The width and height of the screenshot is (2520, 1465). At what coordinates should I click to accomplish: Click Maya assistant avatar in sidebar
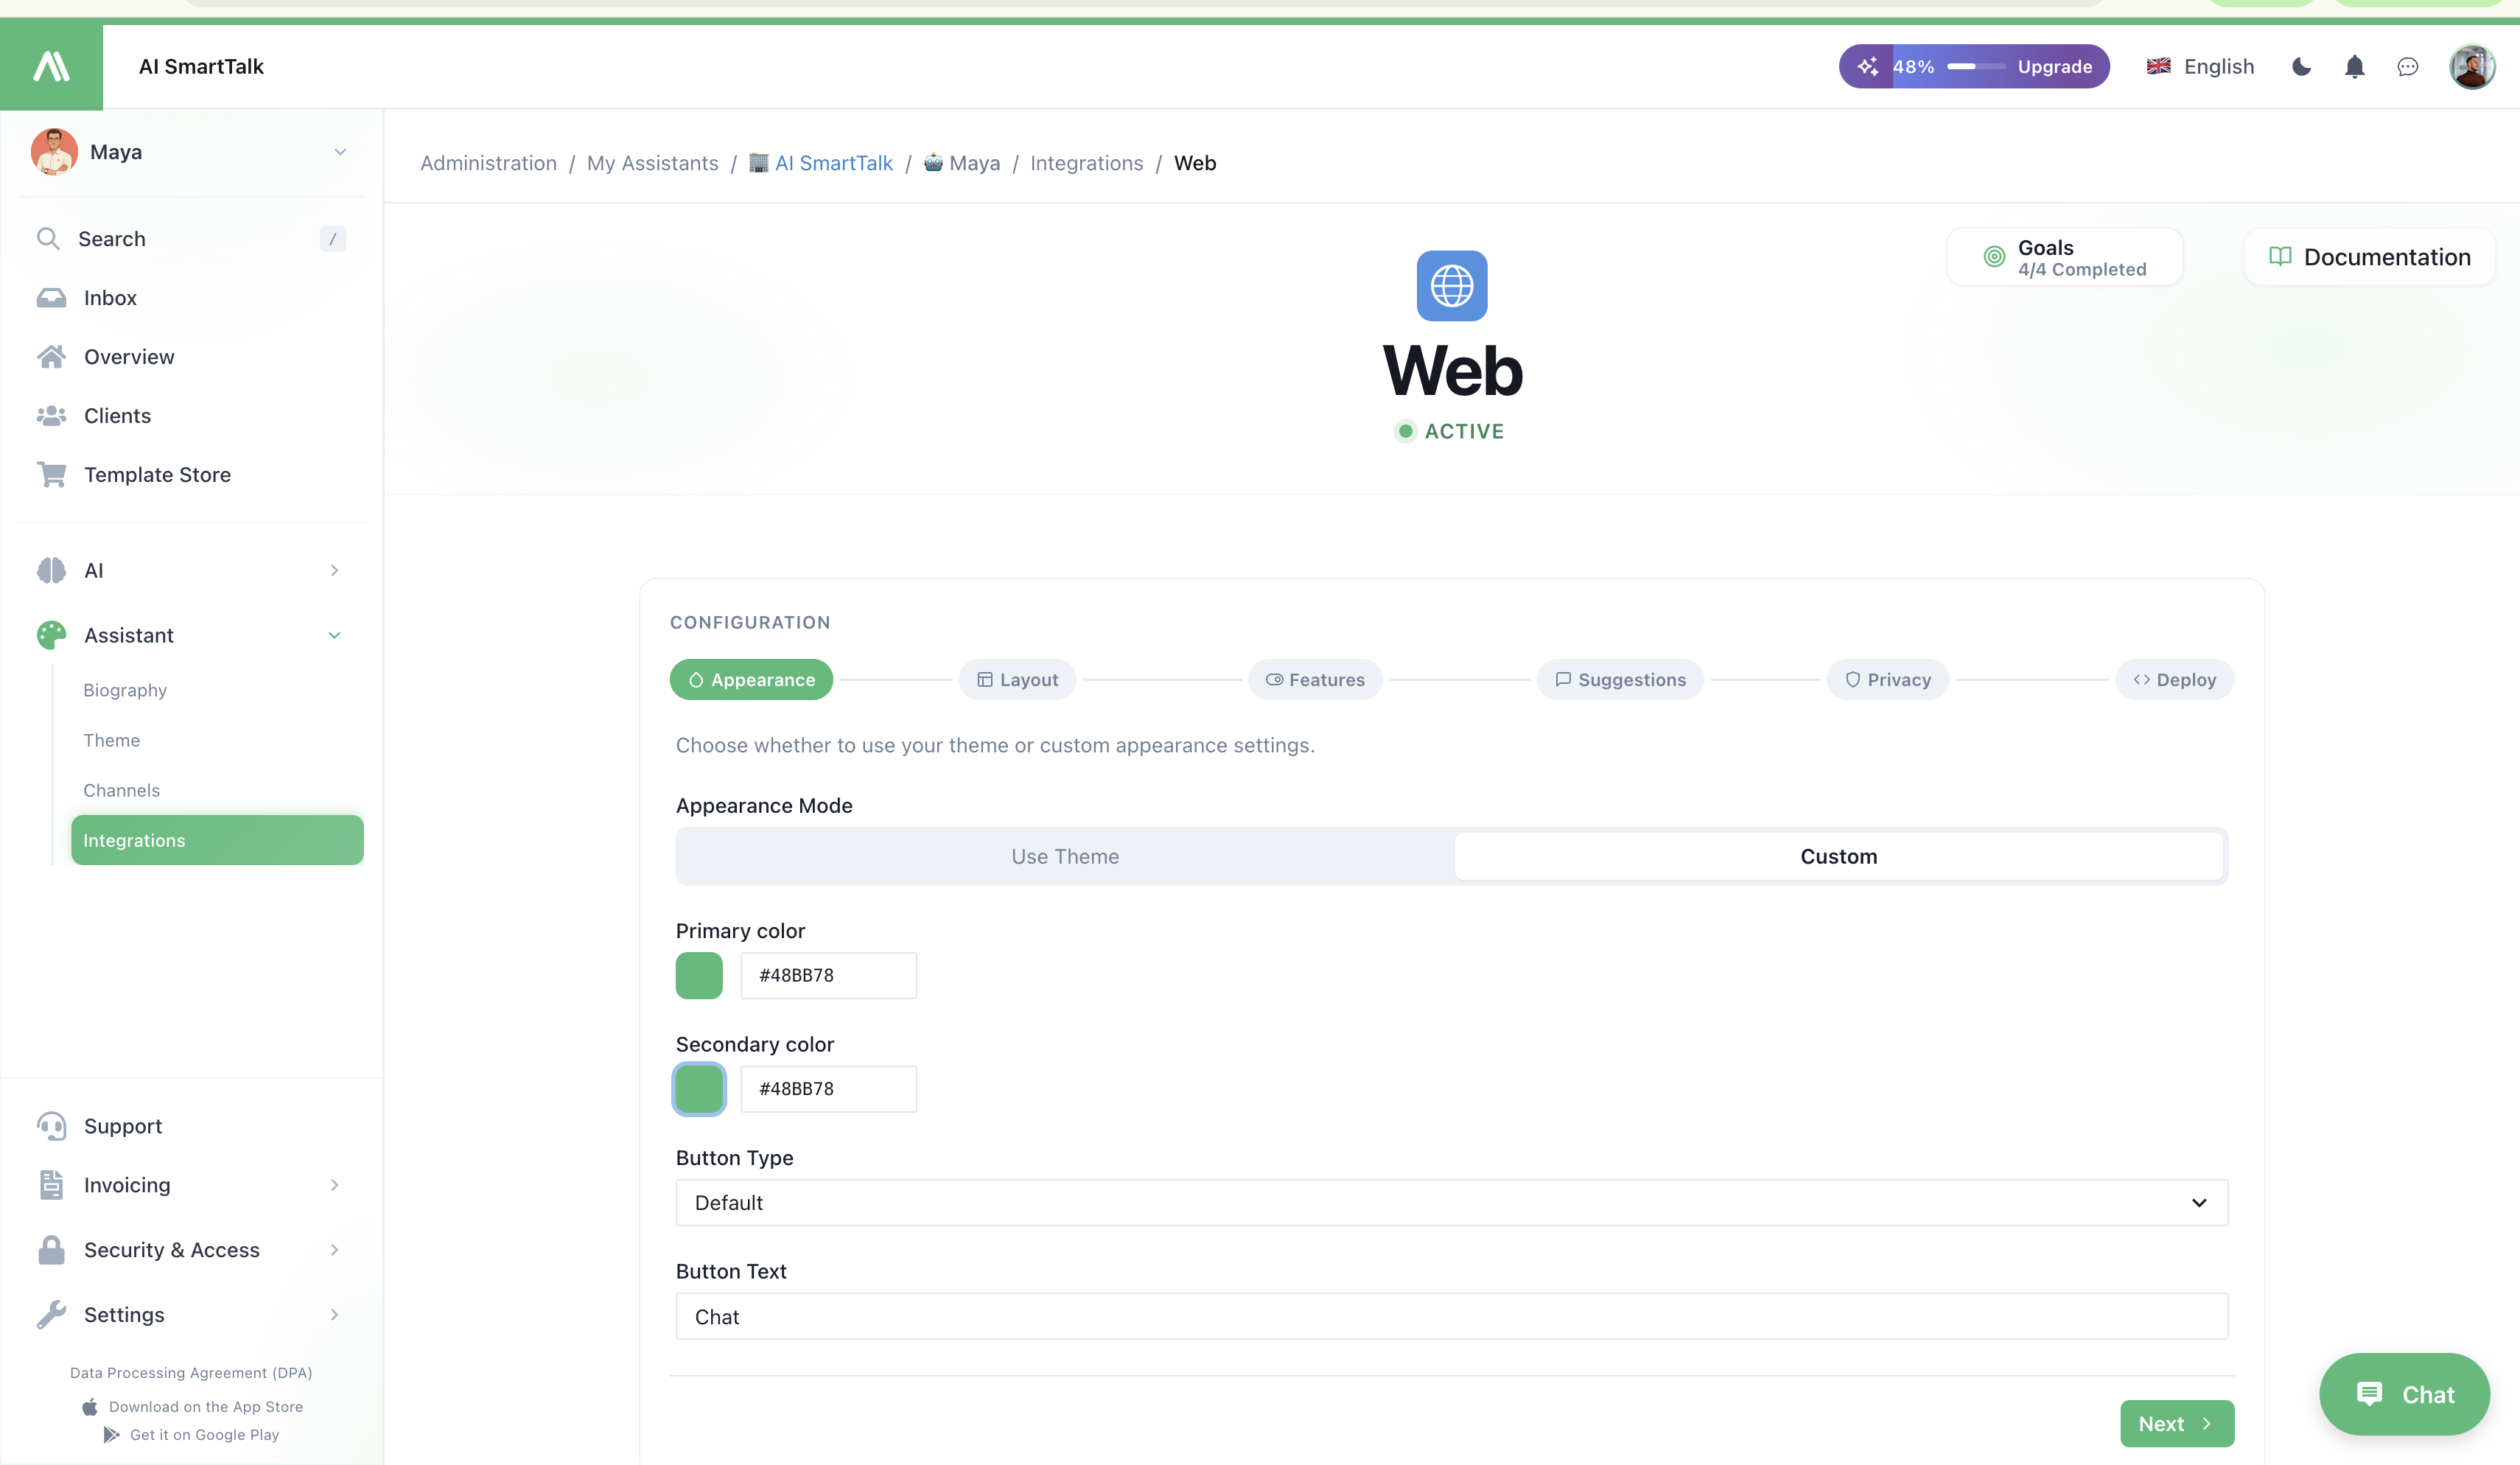tap(54, 152)
